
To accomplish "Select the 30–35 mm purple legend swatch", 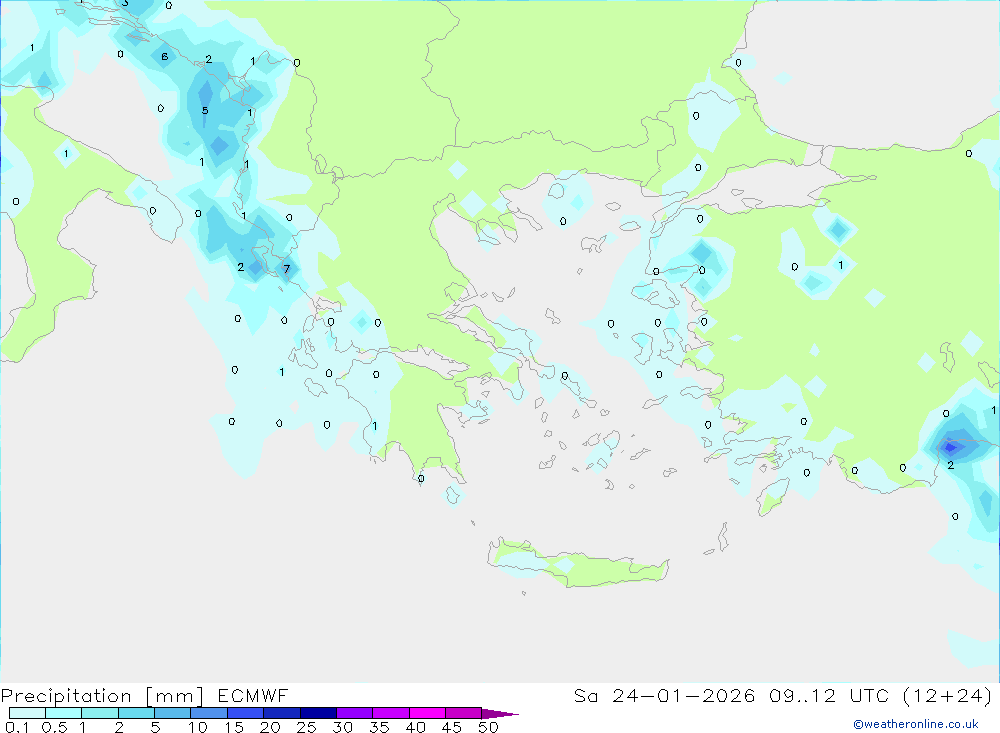I will (355, 713).
